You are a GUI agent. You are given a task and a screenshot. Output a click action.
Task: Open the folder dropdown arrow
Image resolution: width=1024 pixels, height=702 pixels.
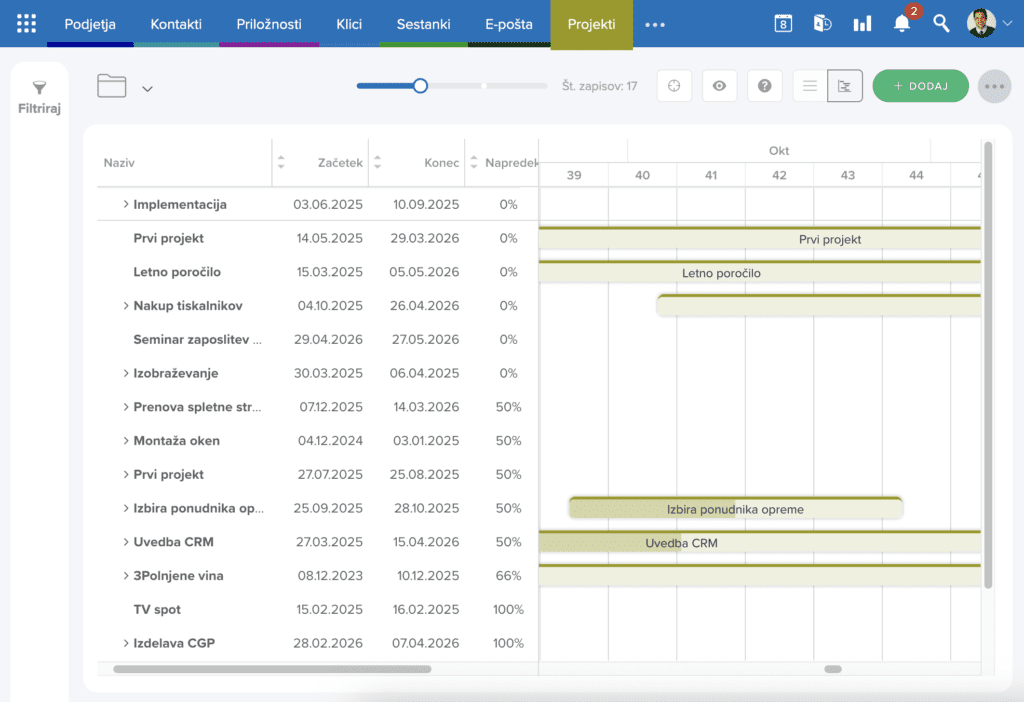click(147, 89)
